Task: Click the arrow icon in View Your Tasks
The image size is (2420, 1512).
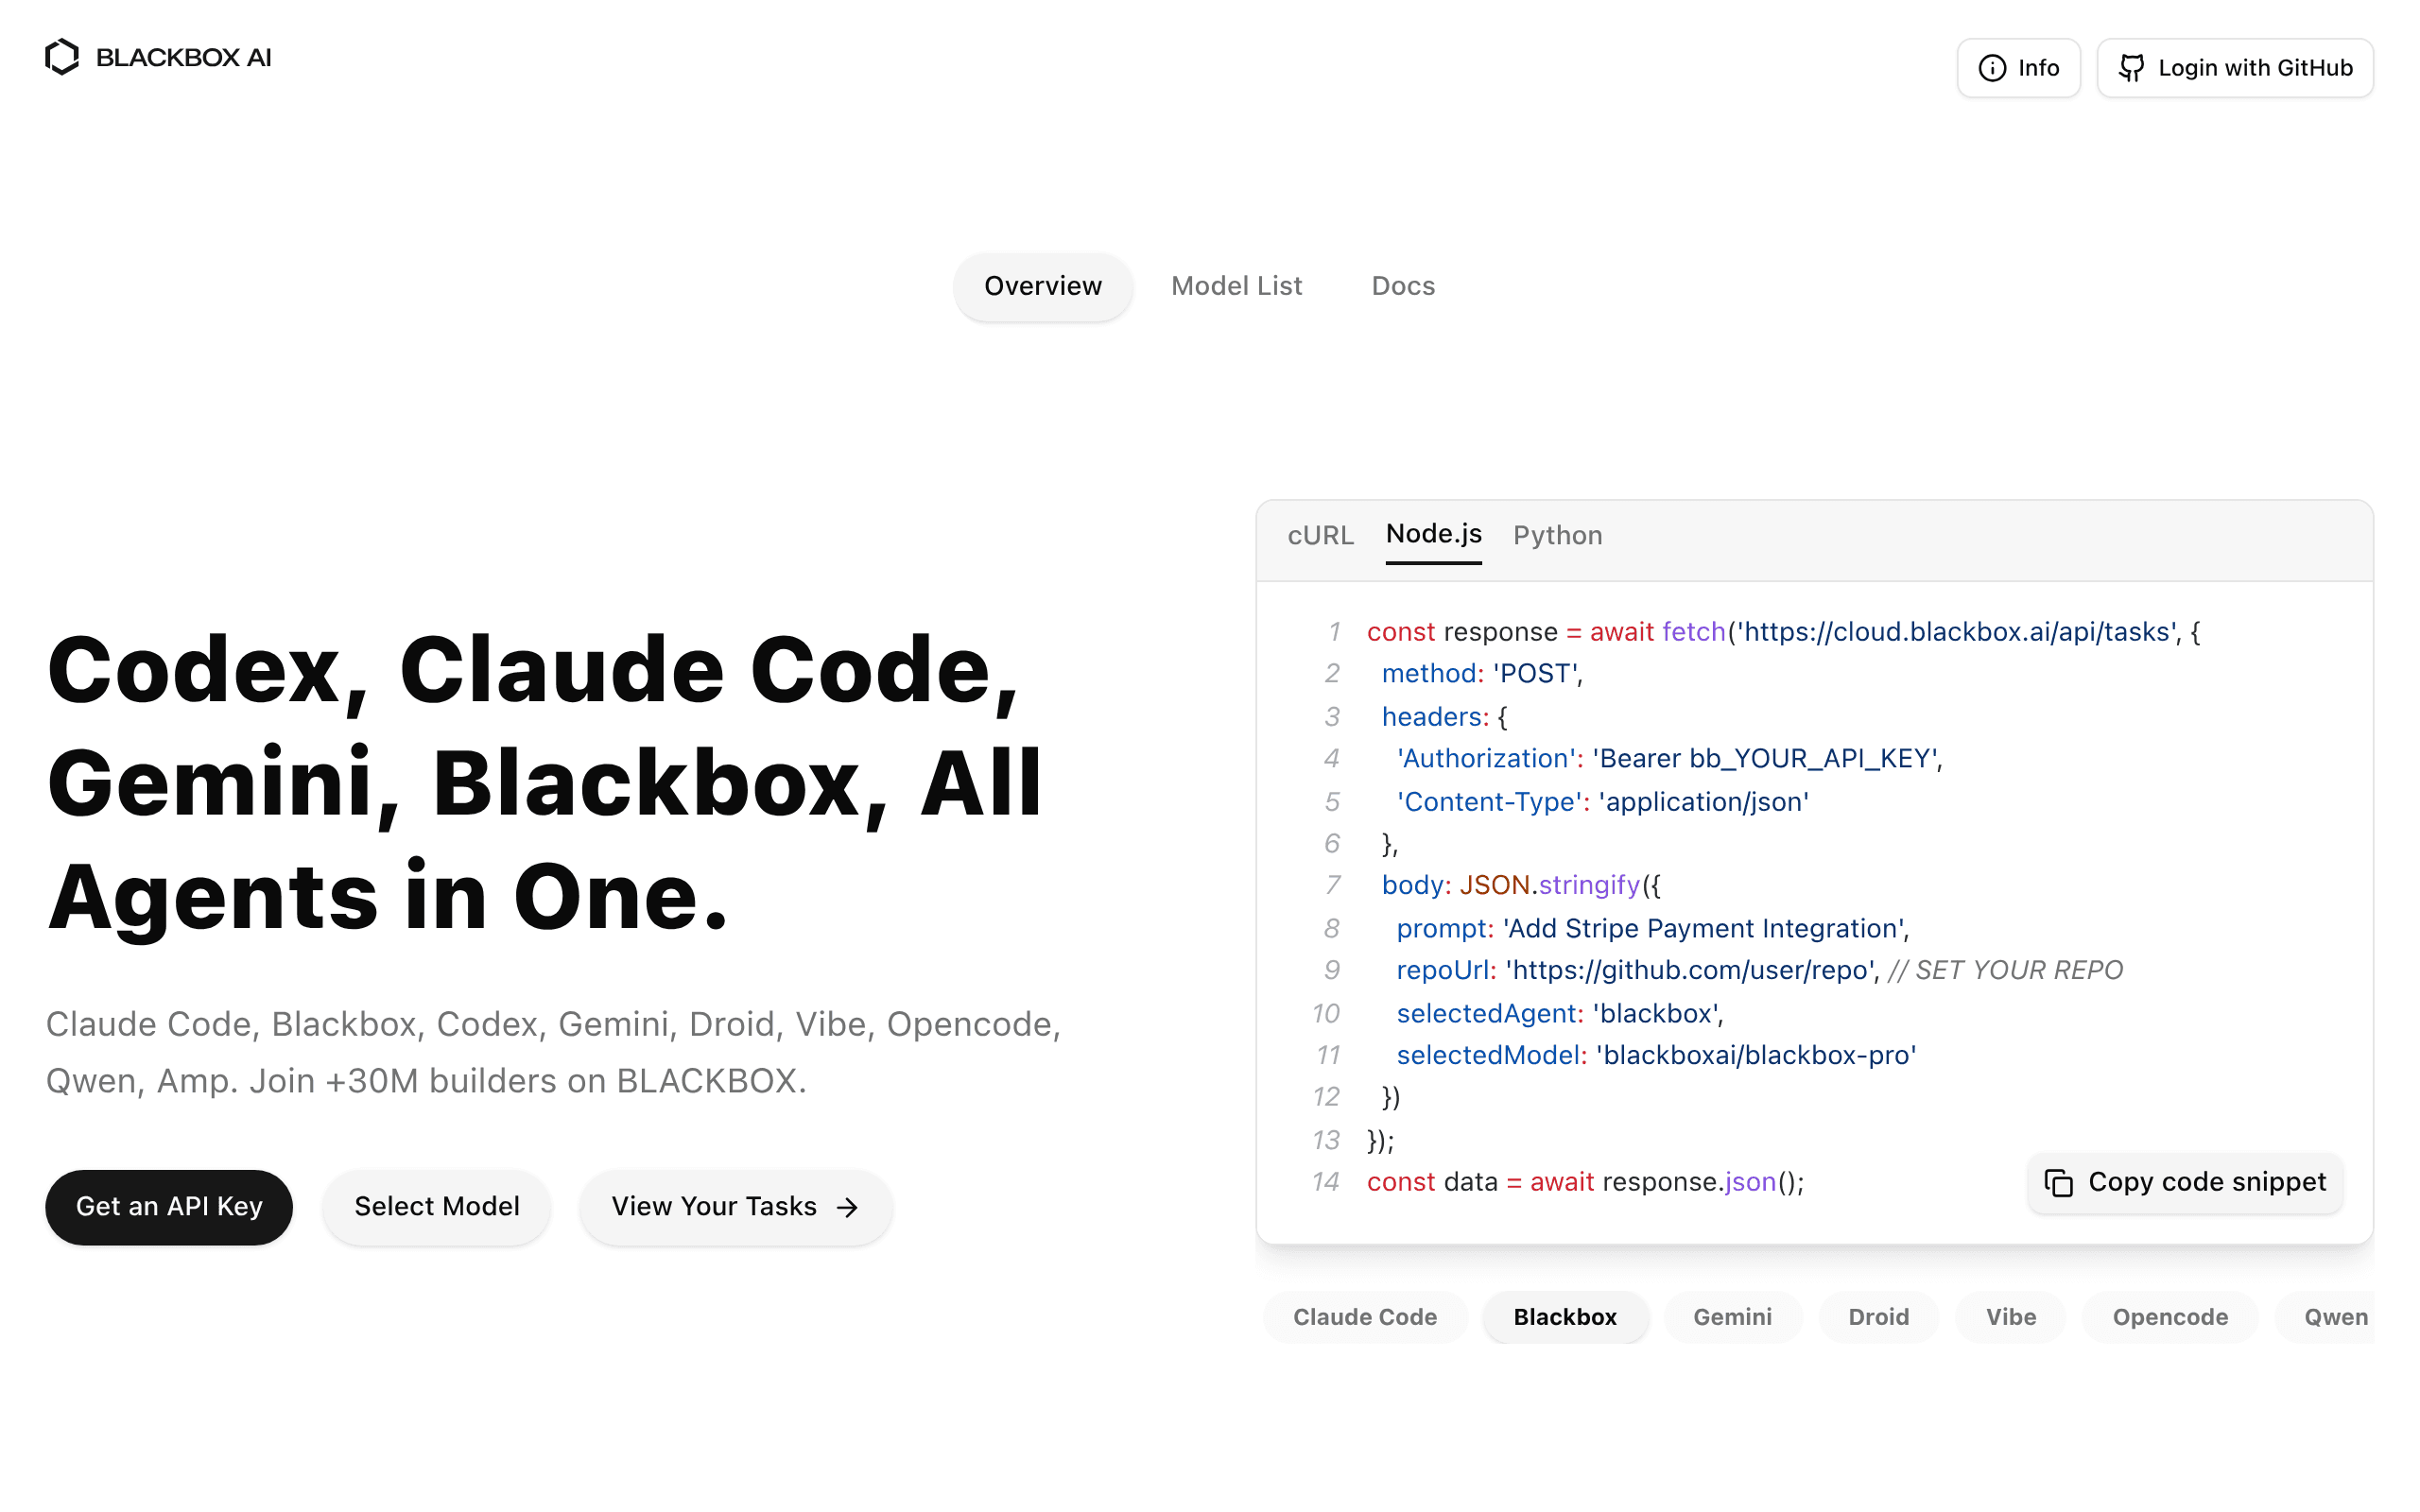Action: [847, 1207]
